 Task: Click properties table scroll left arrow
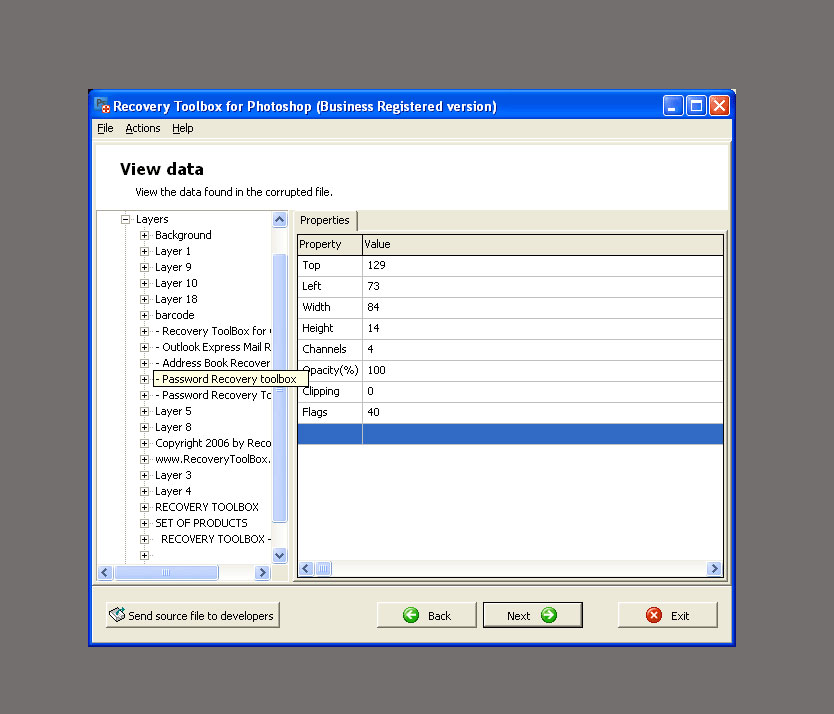coord(305,569)
